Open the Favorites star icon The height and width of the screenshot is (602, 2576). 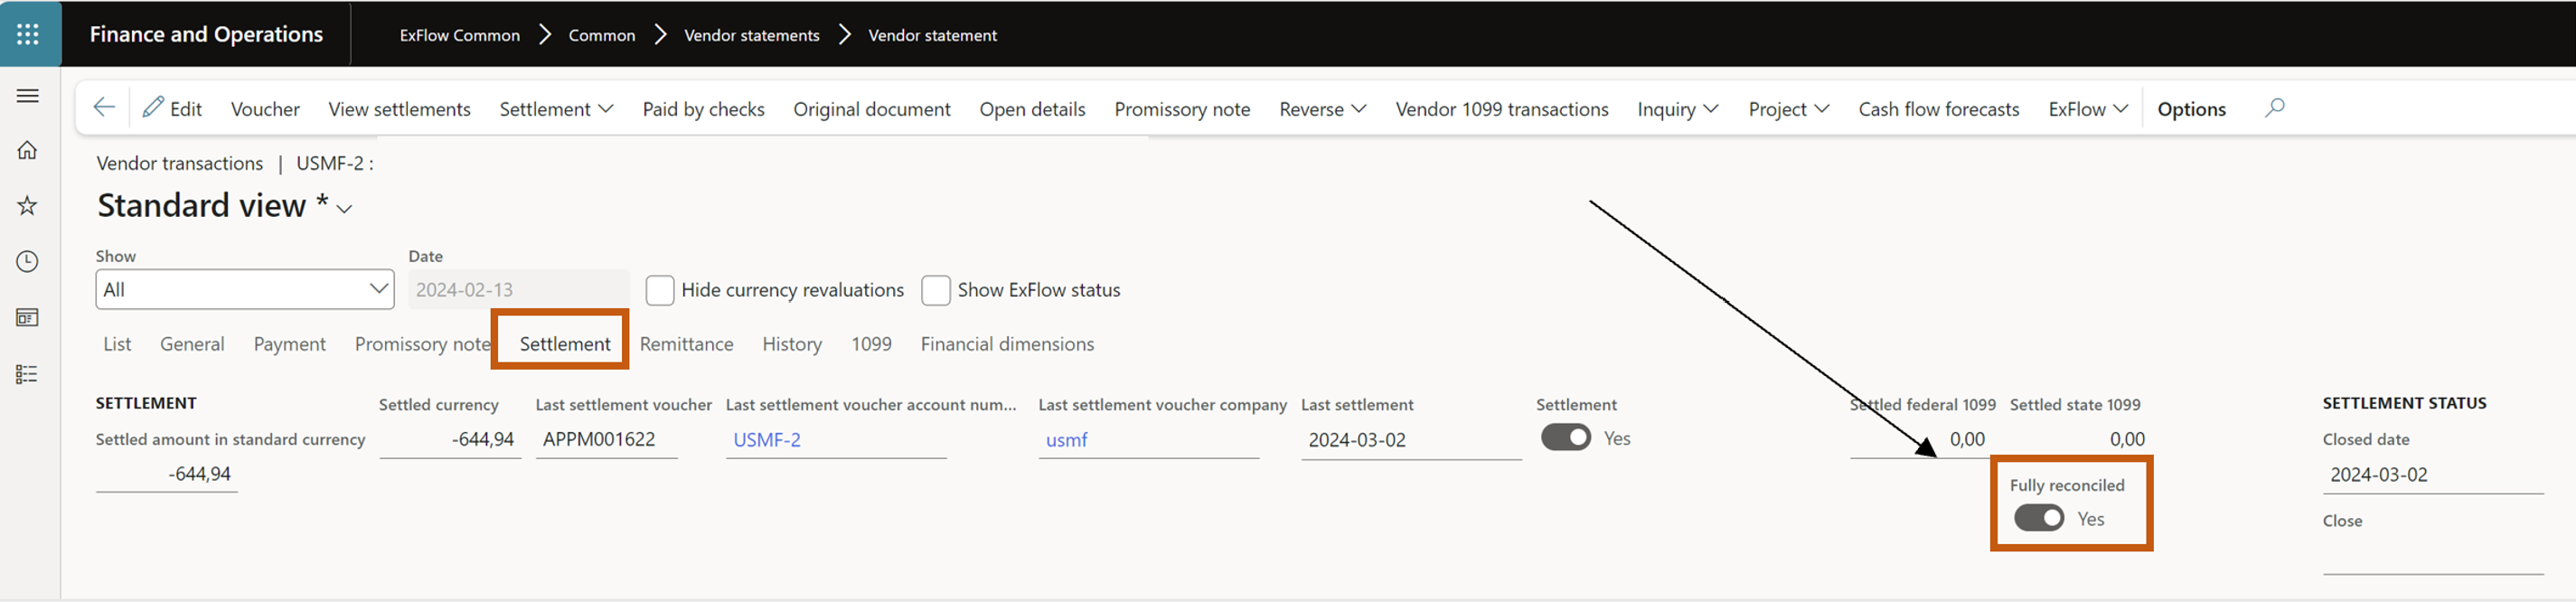pyautogui.click(x=28, y=206)
